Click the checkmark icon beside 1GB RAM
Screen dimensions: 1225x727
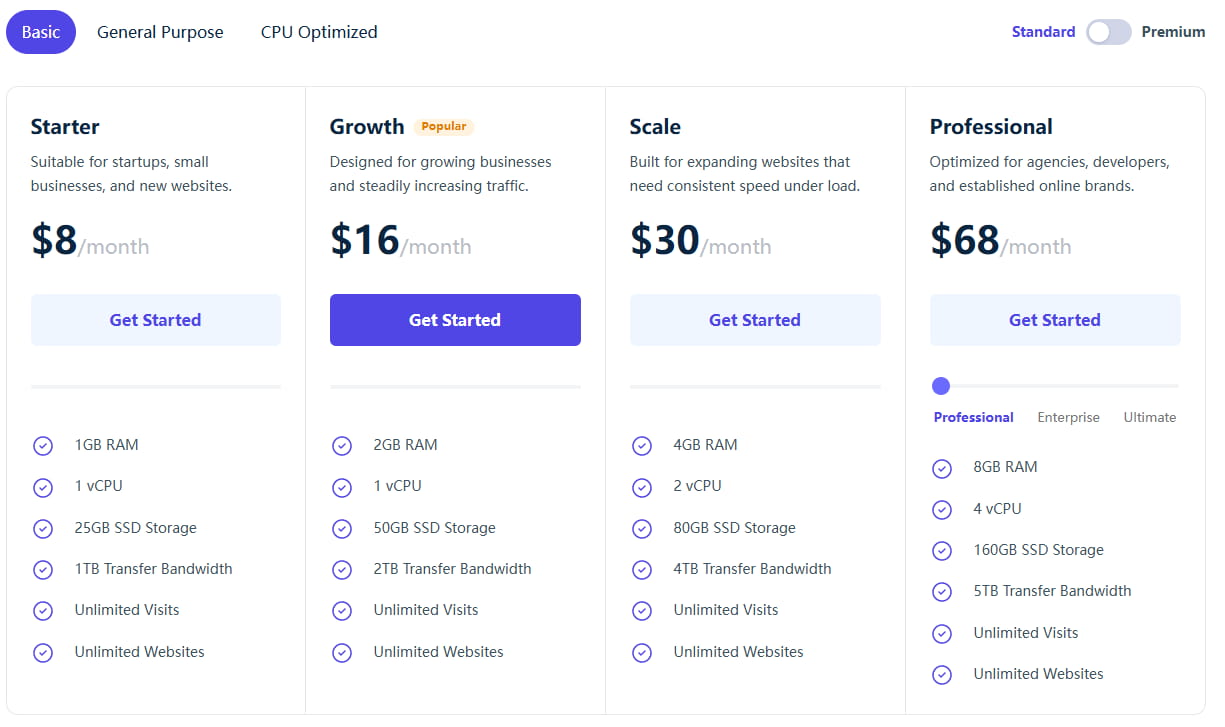[43, 446]
